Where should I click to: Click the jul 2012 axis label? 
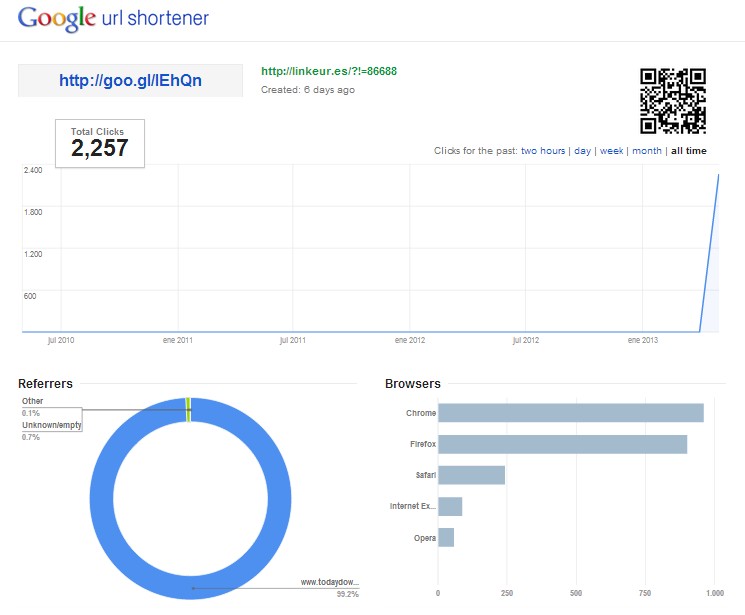tap(525, 340)
